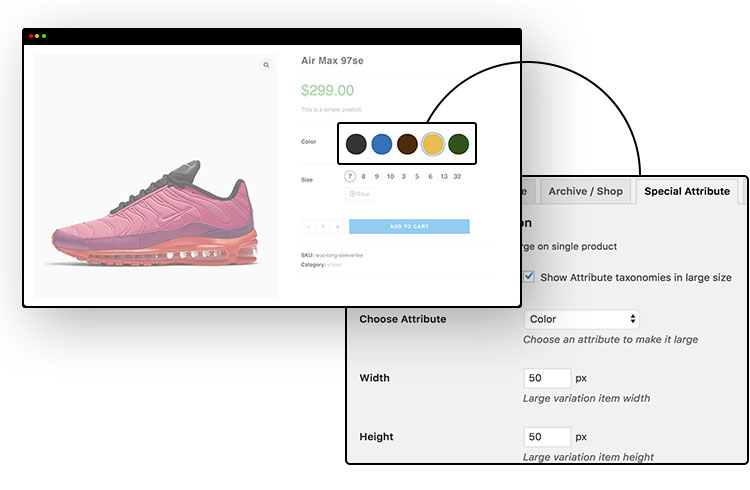Open the Choose Attribute dropdown
Image resolution: width=750 pixels, height=490 pixels.
pos(581,319)
